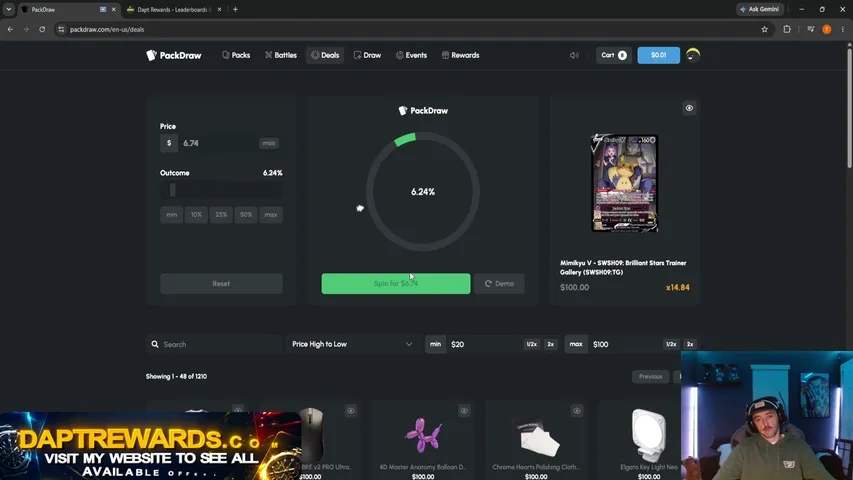Halve the min price with 1/2x
The width and height of the screenshot is (853, 480).
(531, 344)
